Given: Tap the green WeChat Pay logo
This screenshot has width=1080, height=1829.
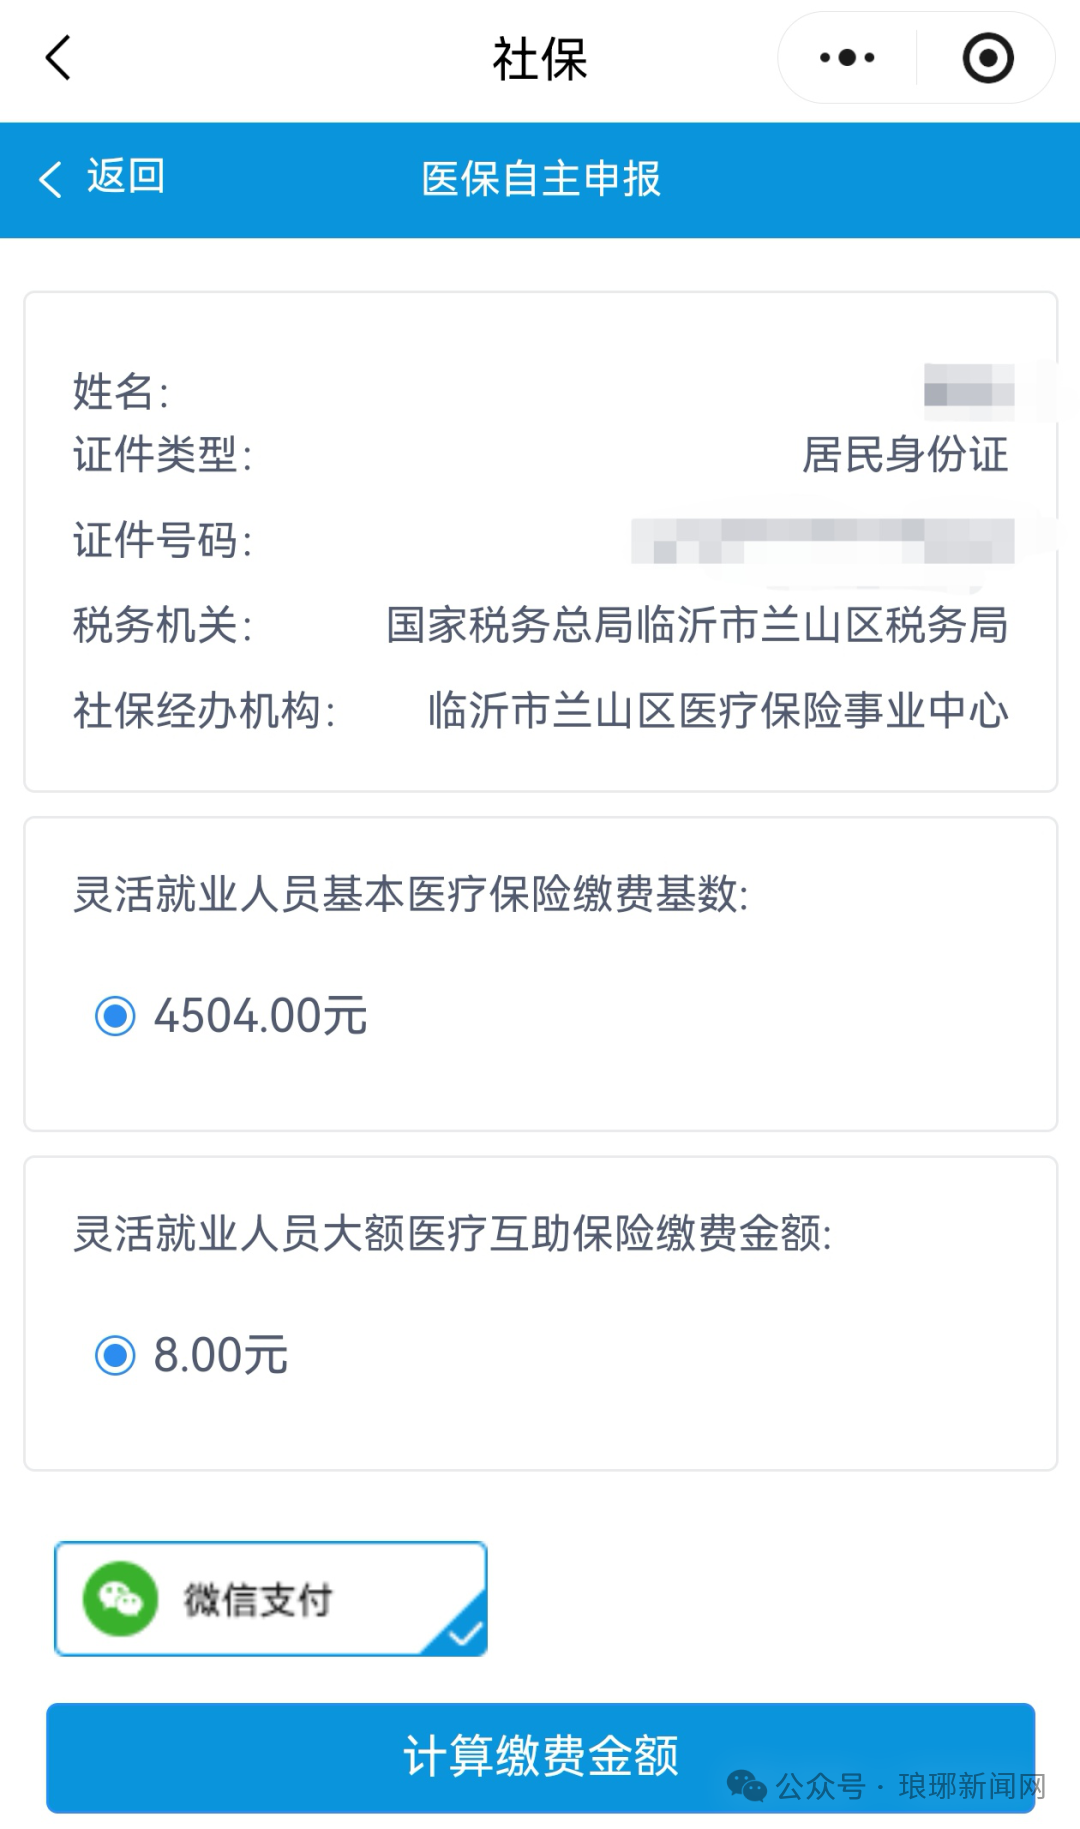Looking at the screenshot, I should [120, 1599].
